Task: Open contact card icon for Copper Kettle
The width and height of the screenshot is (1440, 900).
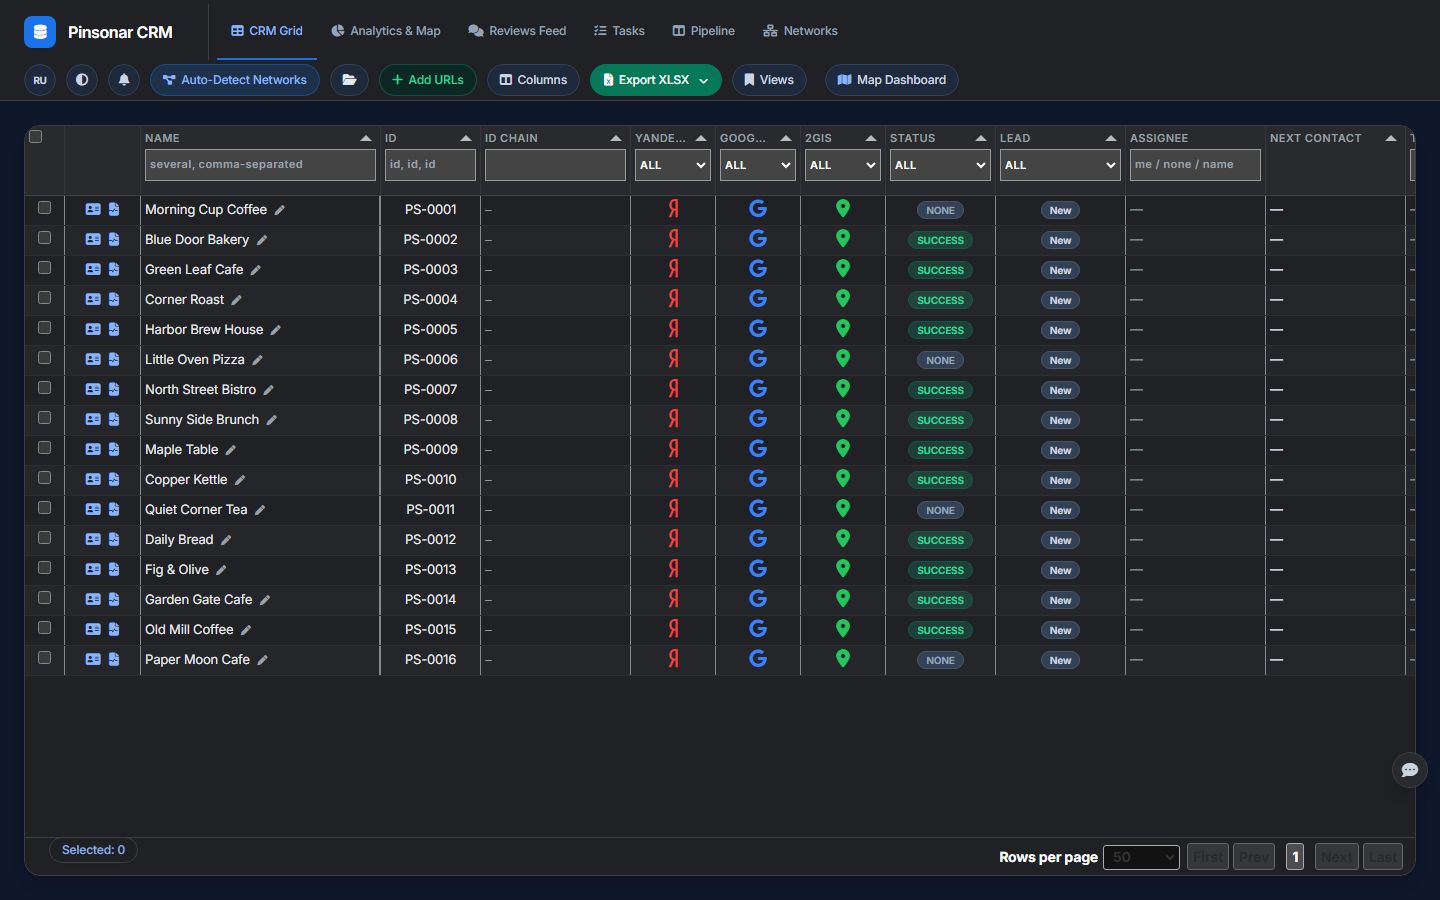Action: coord(93,480)
